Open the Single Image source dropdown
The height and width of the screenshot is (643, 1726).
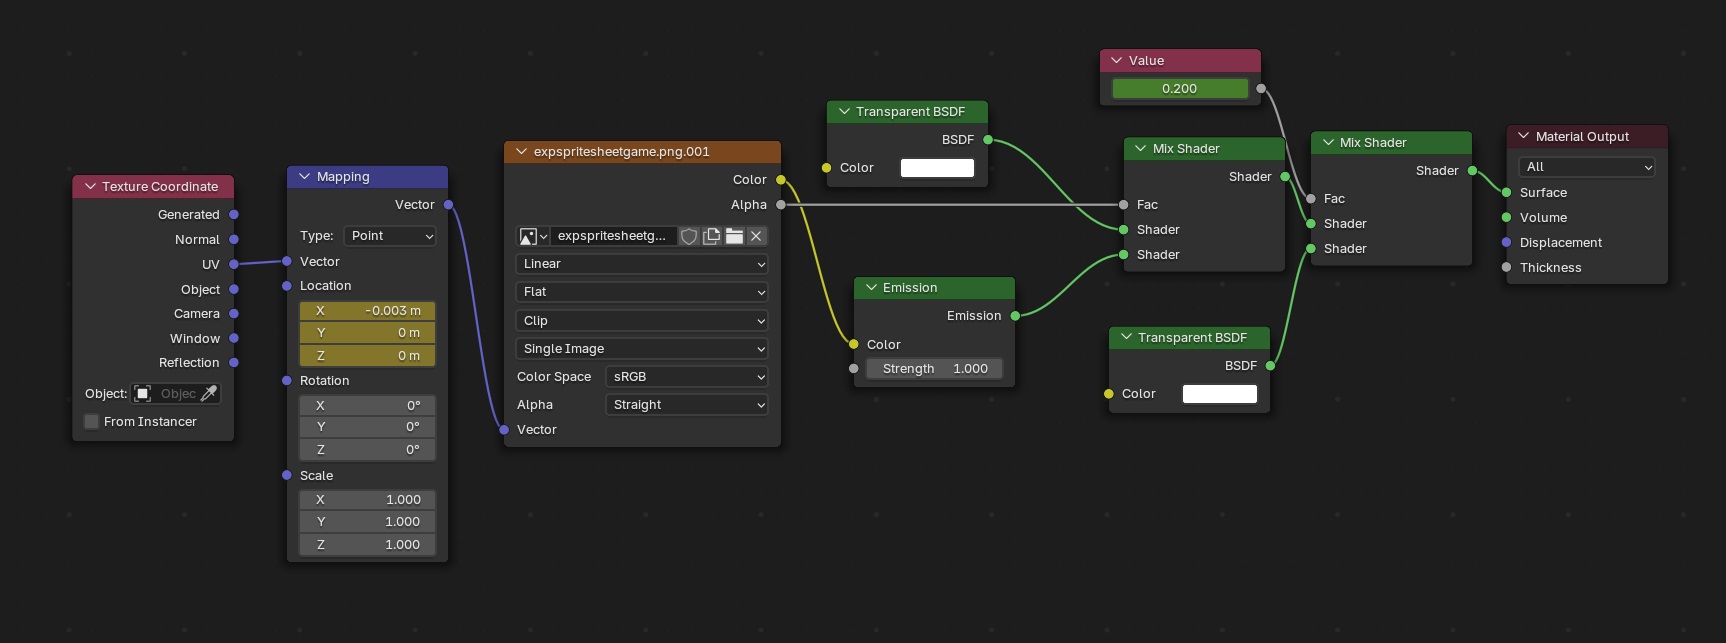point(642,349)
